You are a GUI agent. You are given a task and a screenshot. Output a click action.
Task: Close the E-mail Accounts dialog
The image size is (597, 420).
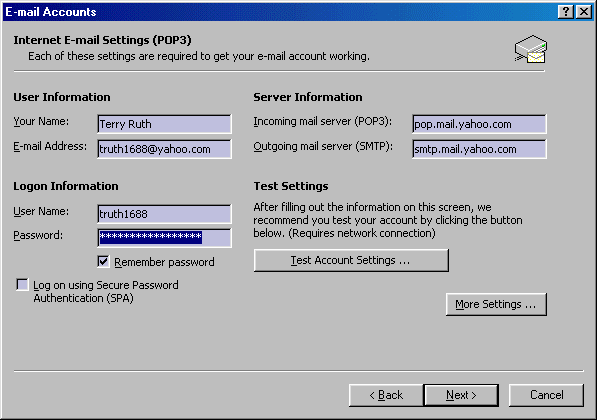click(x=584, y=12)
